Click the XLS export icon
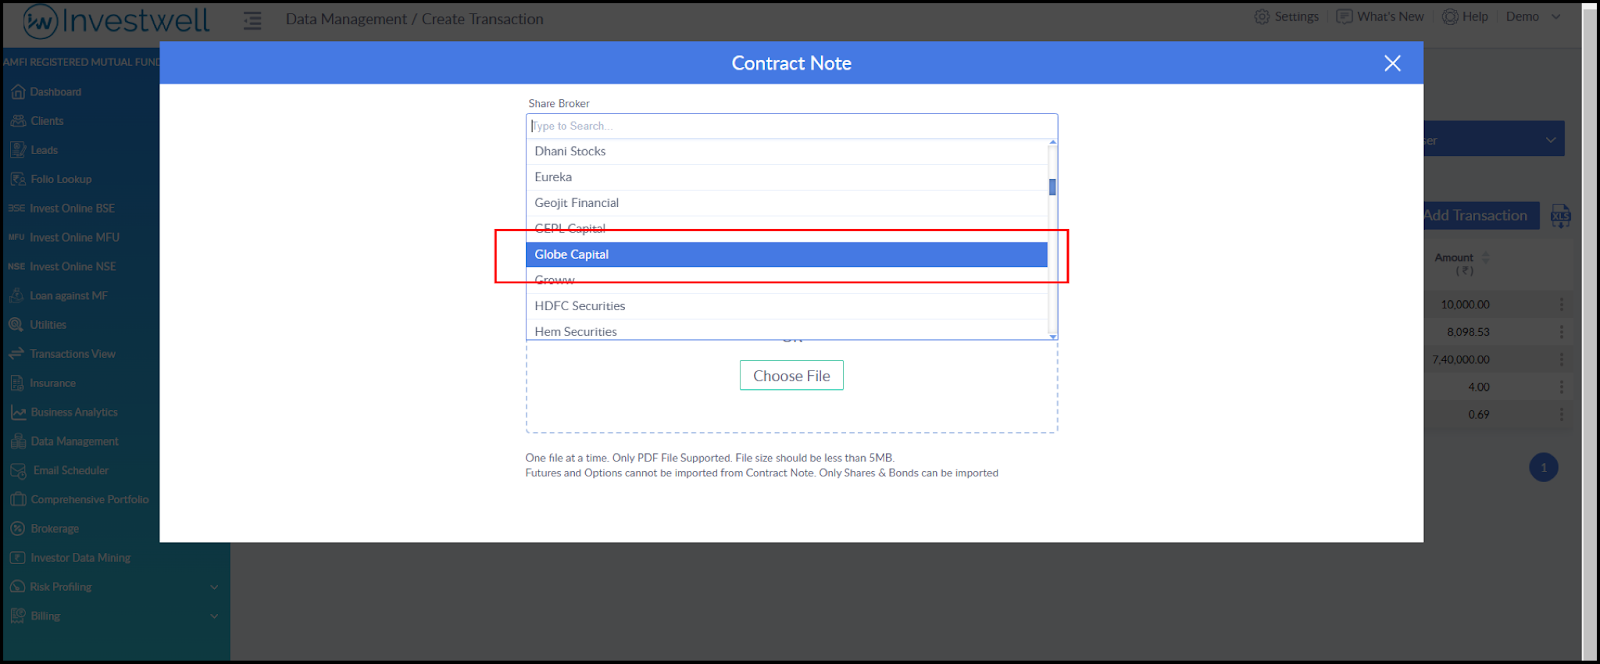This screenshot has width=1600, height=664. pyautogui.click(x=1561, y=215)
